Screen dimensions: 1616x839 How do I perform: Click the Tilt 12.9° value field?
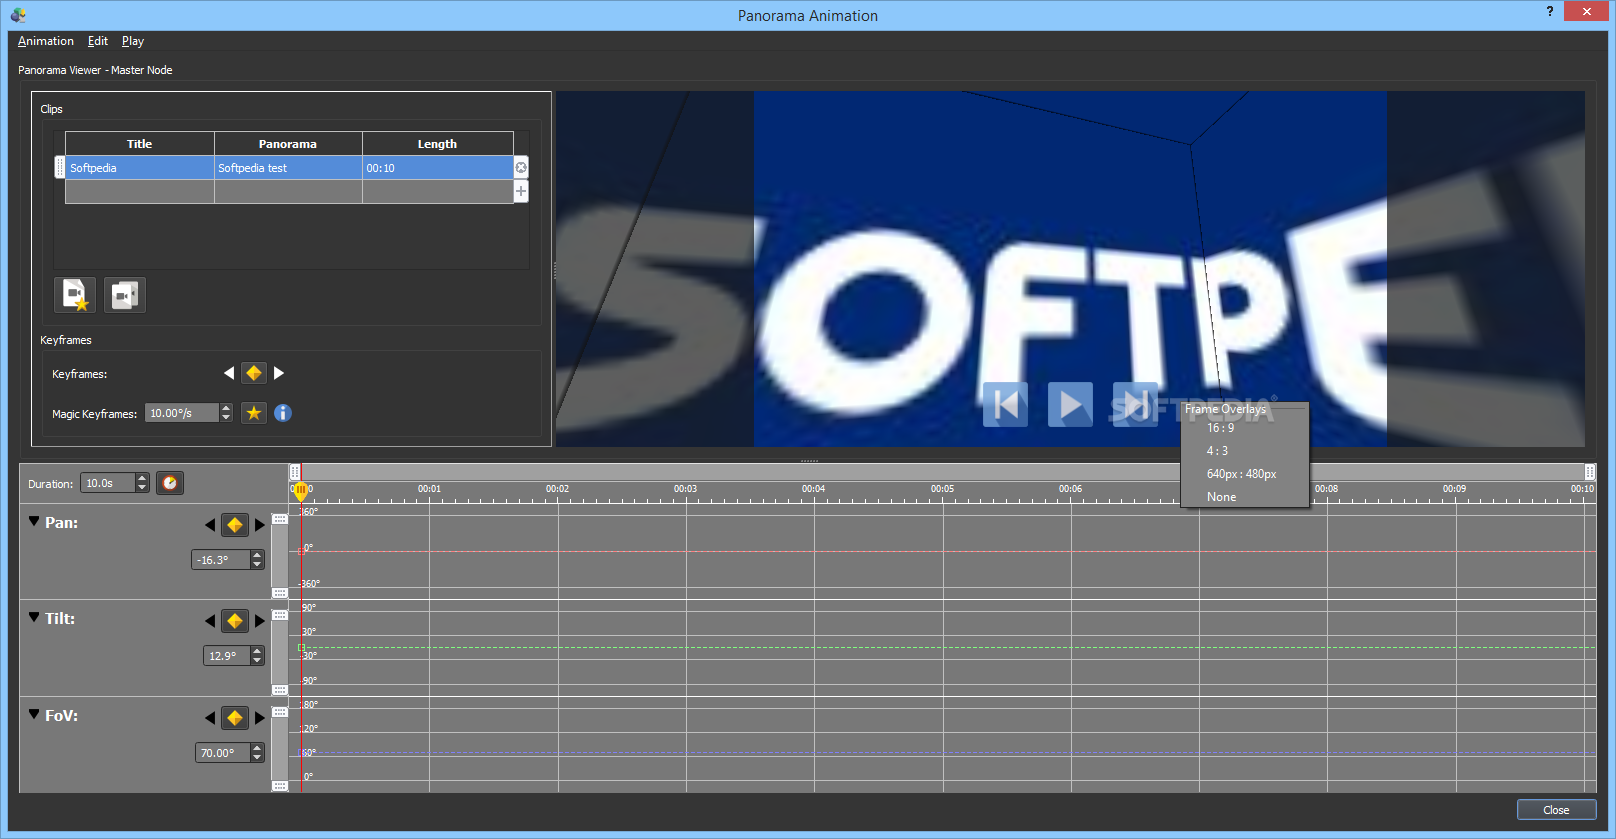[x=227, y=656]
